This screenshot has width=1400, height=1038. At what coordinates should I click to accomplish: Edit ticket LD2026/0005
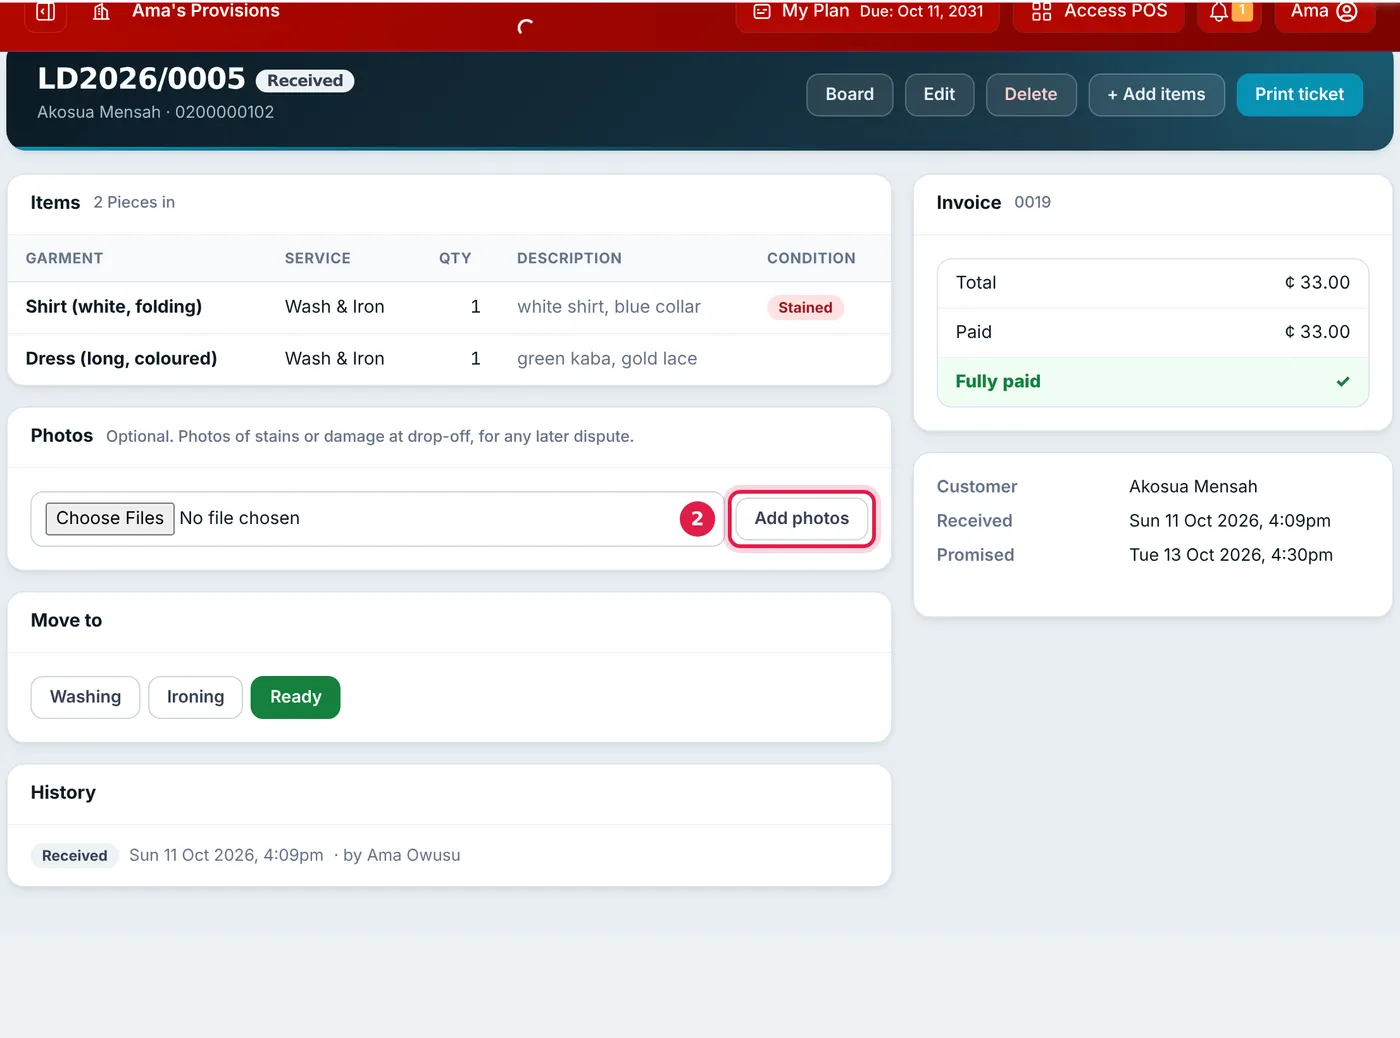[939, 95]
